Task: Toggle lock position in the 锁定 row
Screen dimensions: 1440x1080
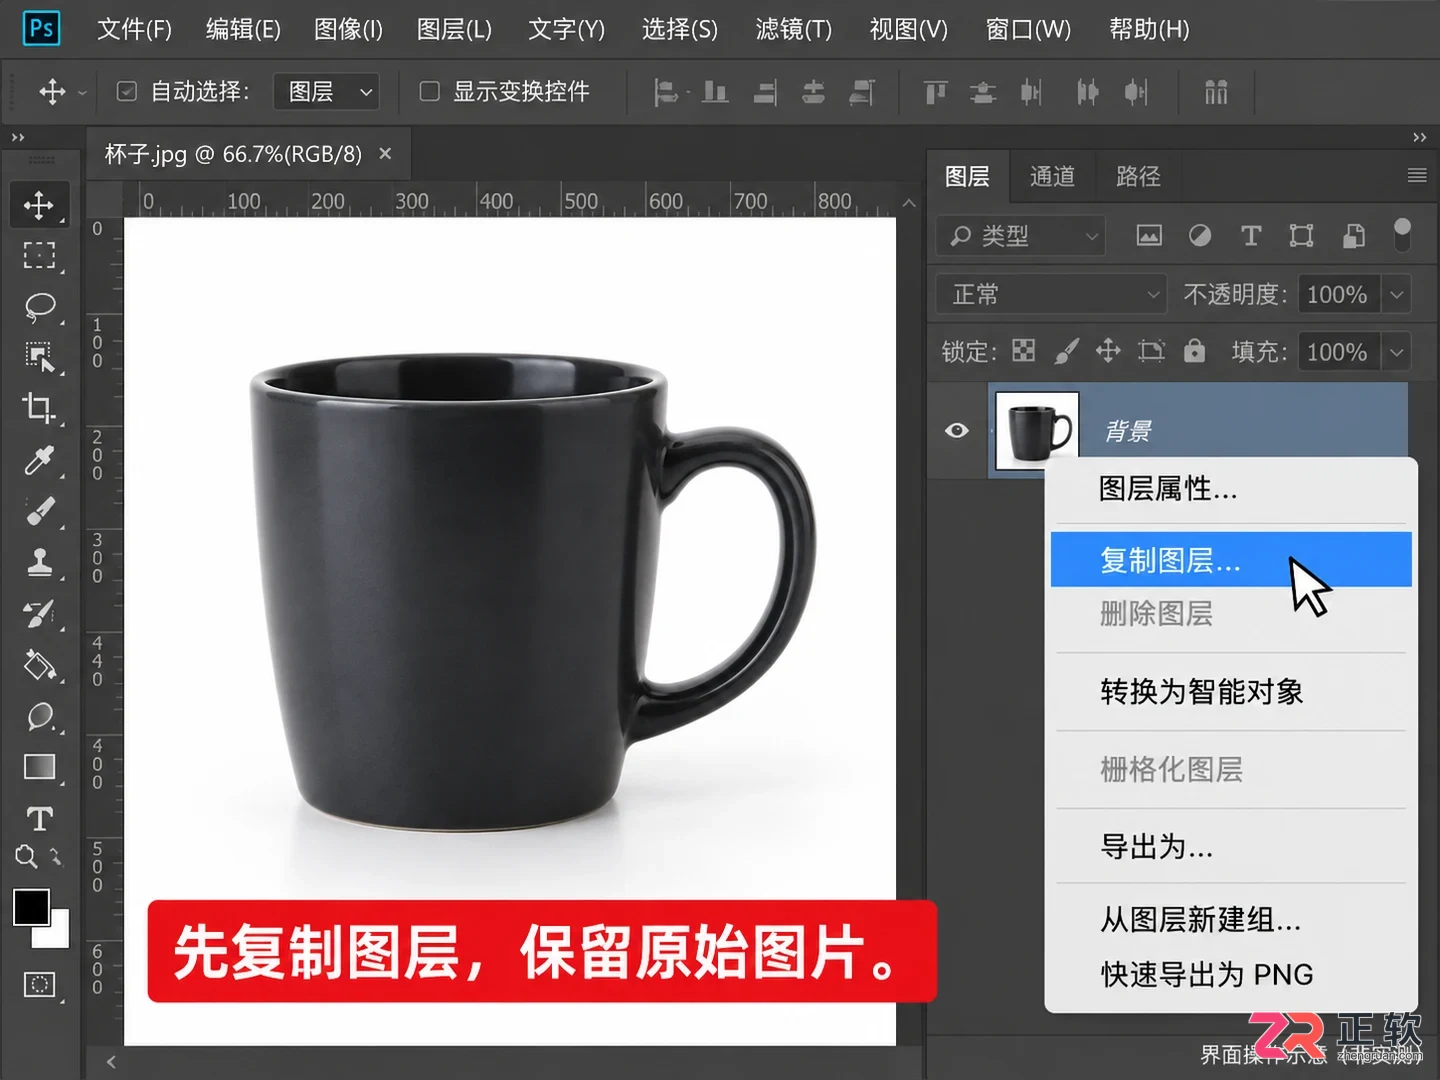Action: (1108, 351)
